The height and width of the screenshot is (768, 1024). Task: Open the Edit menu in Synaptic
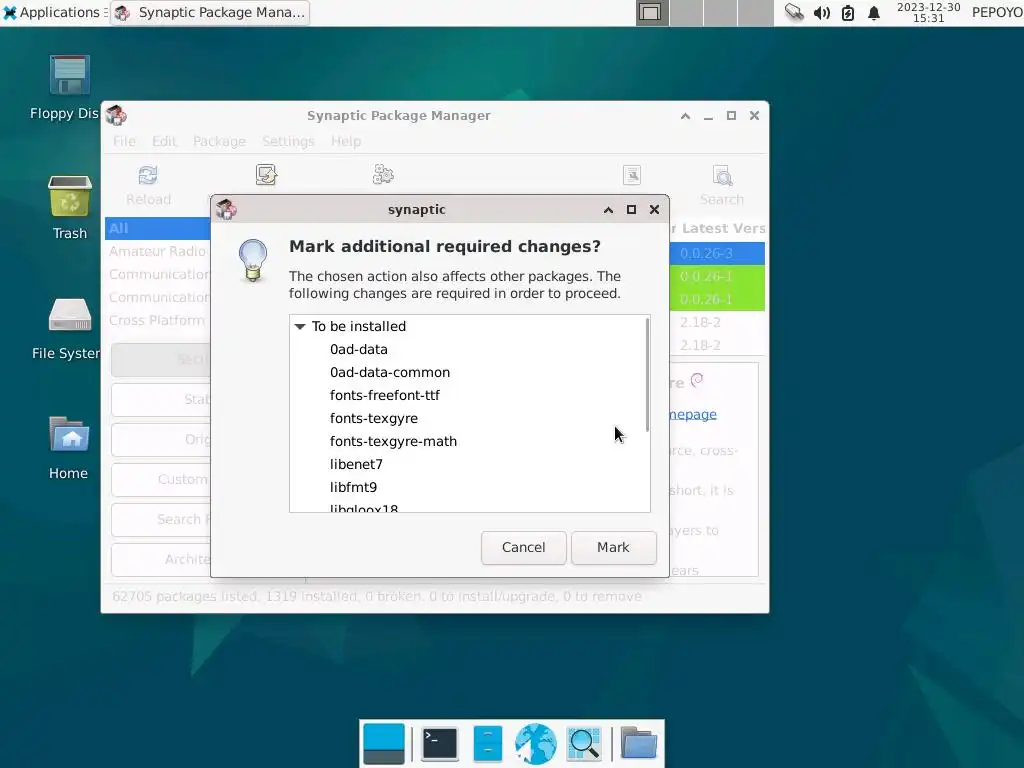[164, 141]
